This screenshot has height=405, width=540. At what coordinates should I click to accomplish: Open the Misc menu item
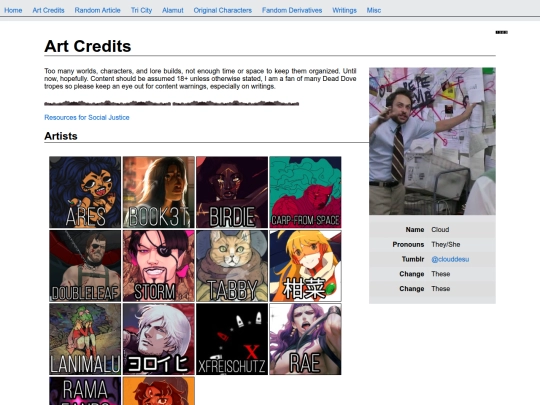374,10
